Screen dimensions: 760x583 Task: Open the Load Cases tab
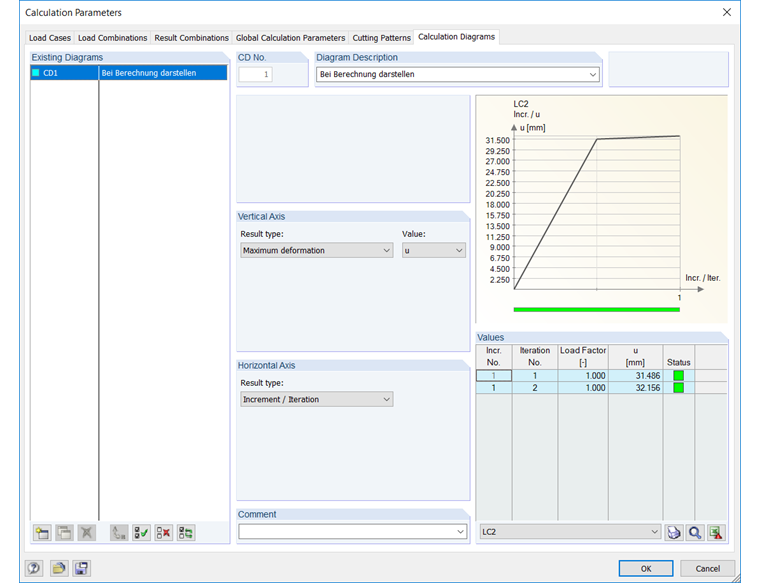coord(49,38)
